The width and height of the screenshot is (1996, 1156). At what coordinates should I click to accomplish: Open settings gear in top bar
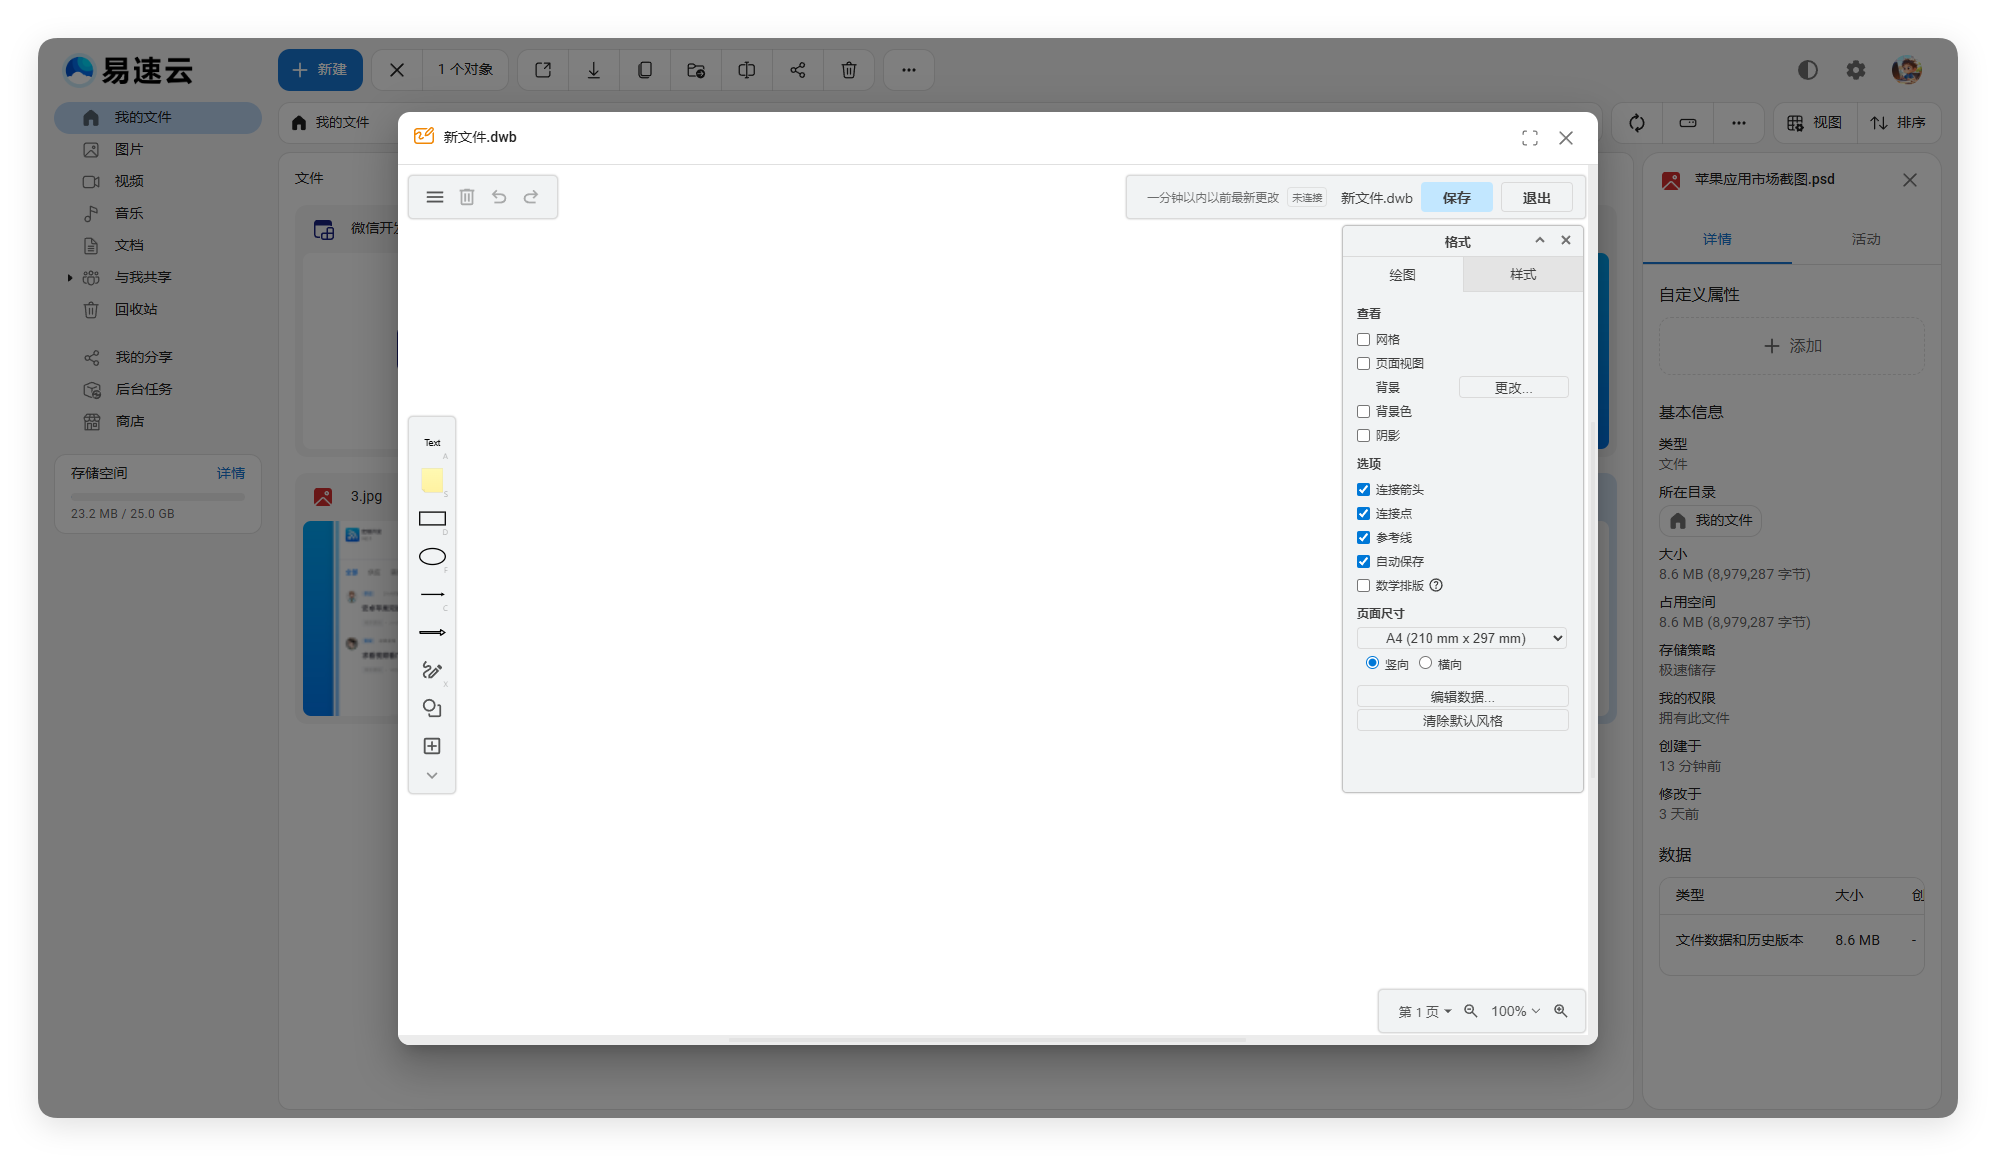click(1856, 70)
